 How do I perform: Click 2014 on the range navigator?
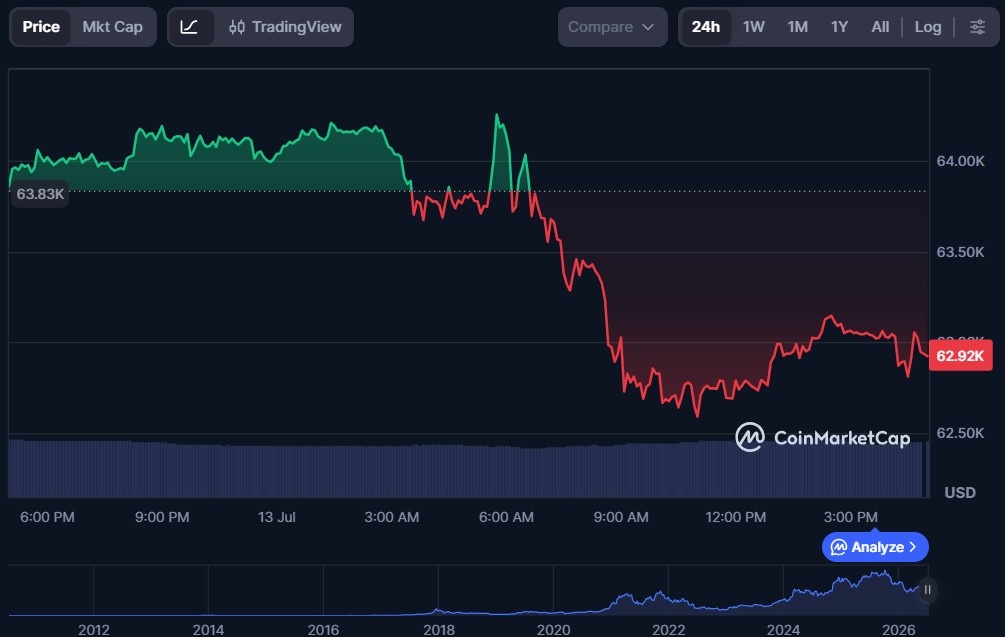[208, 629]
